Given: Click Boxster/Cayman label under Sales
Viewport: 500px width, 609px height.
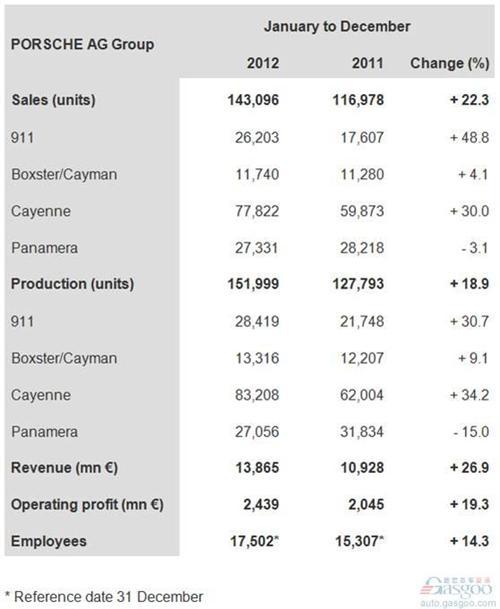Looking at the screenshot, I should coord(64,174).
